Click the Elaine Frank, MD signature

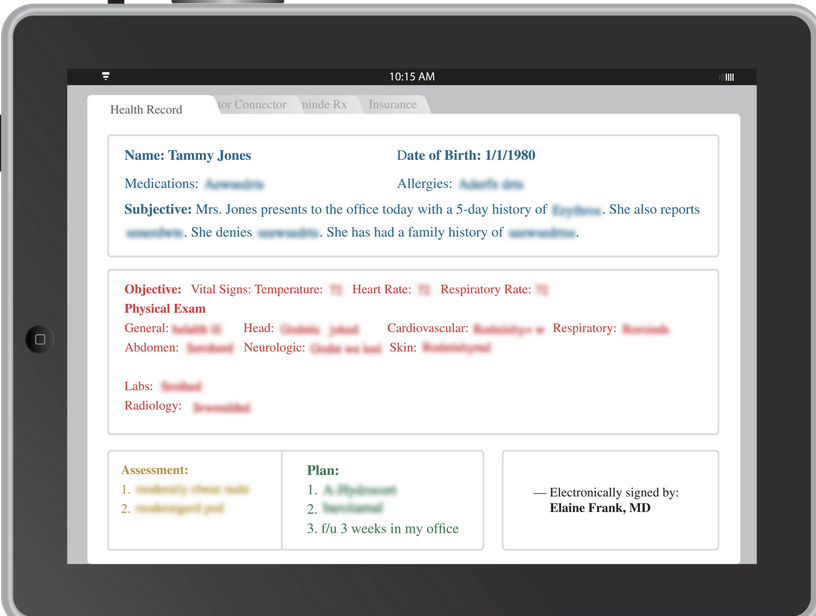[600, 508]
